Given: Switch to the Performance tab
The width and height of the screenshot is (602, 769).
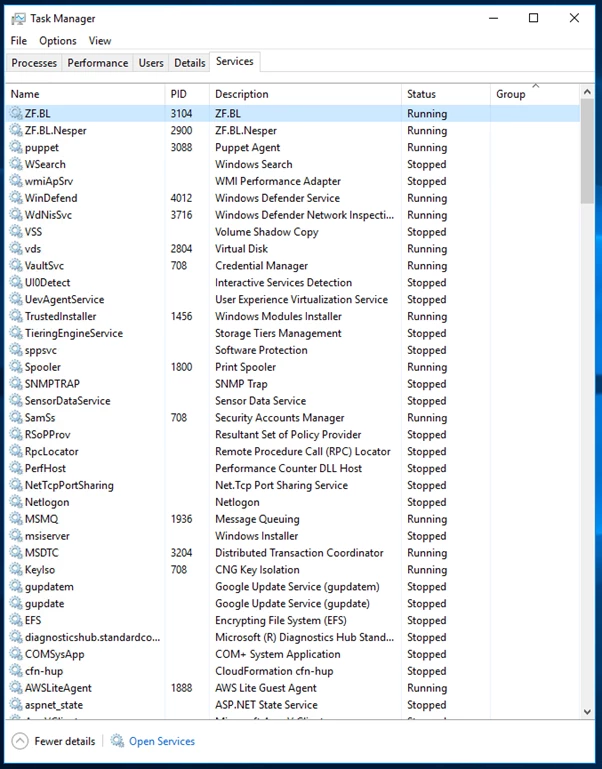Looking at the screenshot, I should pos(98,63).
